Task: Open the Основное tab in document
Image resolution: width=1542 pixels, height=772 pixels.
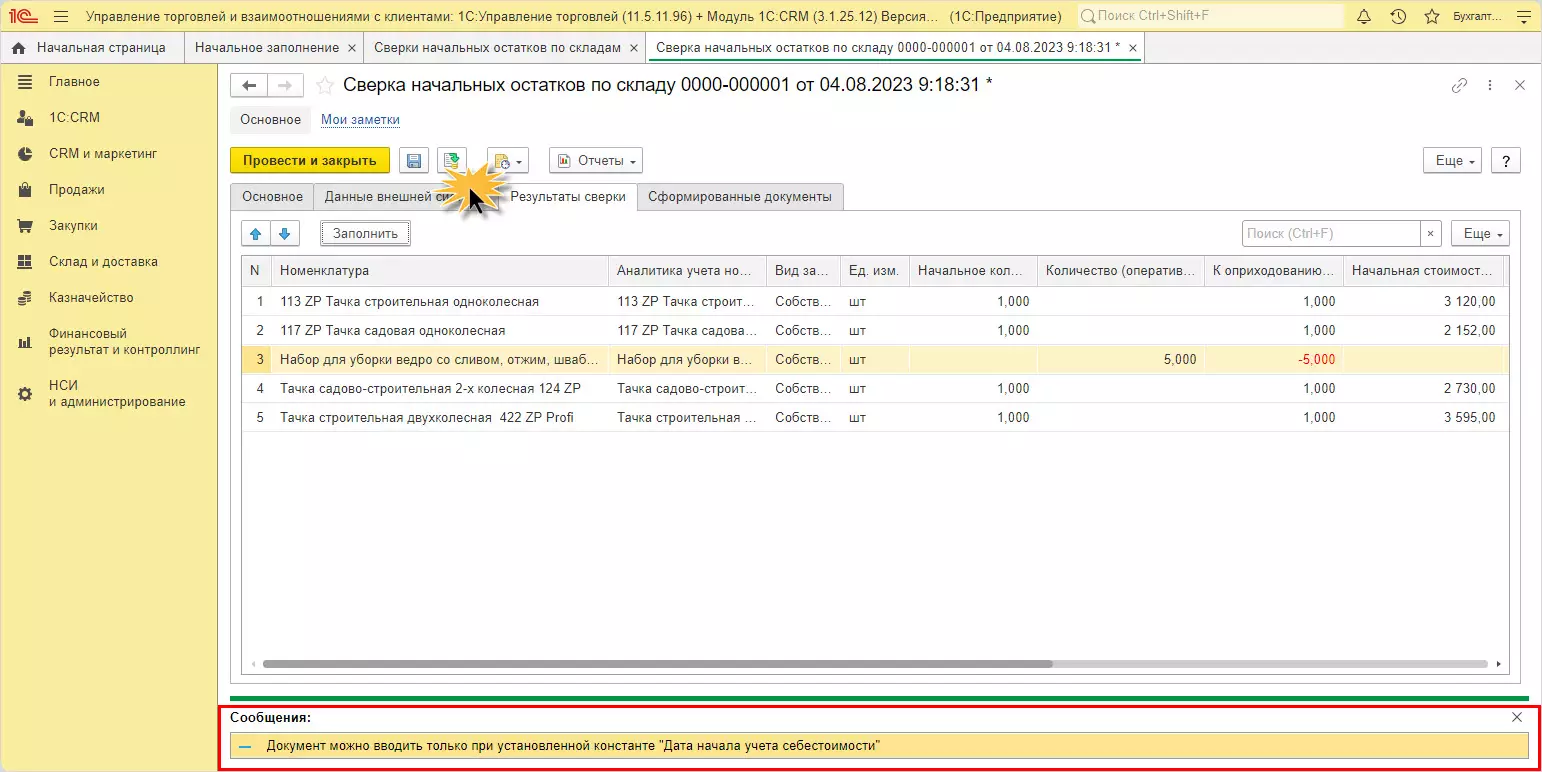Action: (x=272, y=197)
